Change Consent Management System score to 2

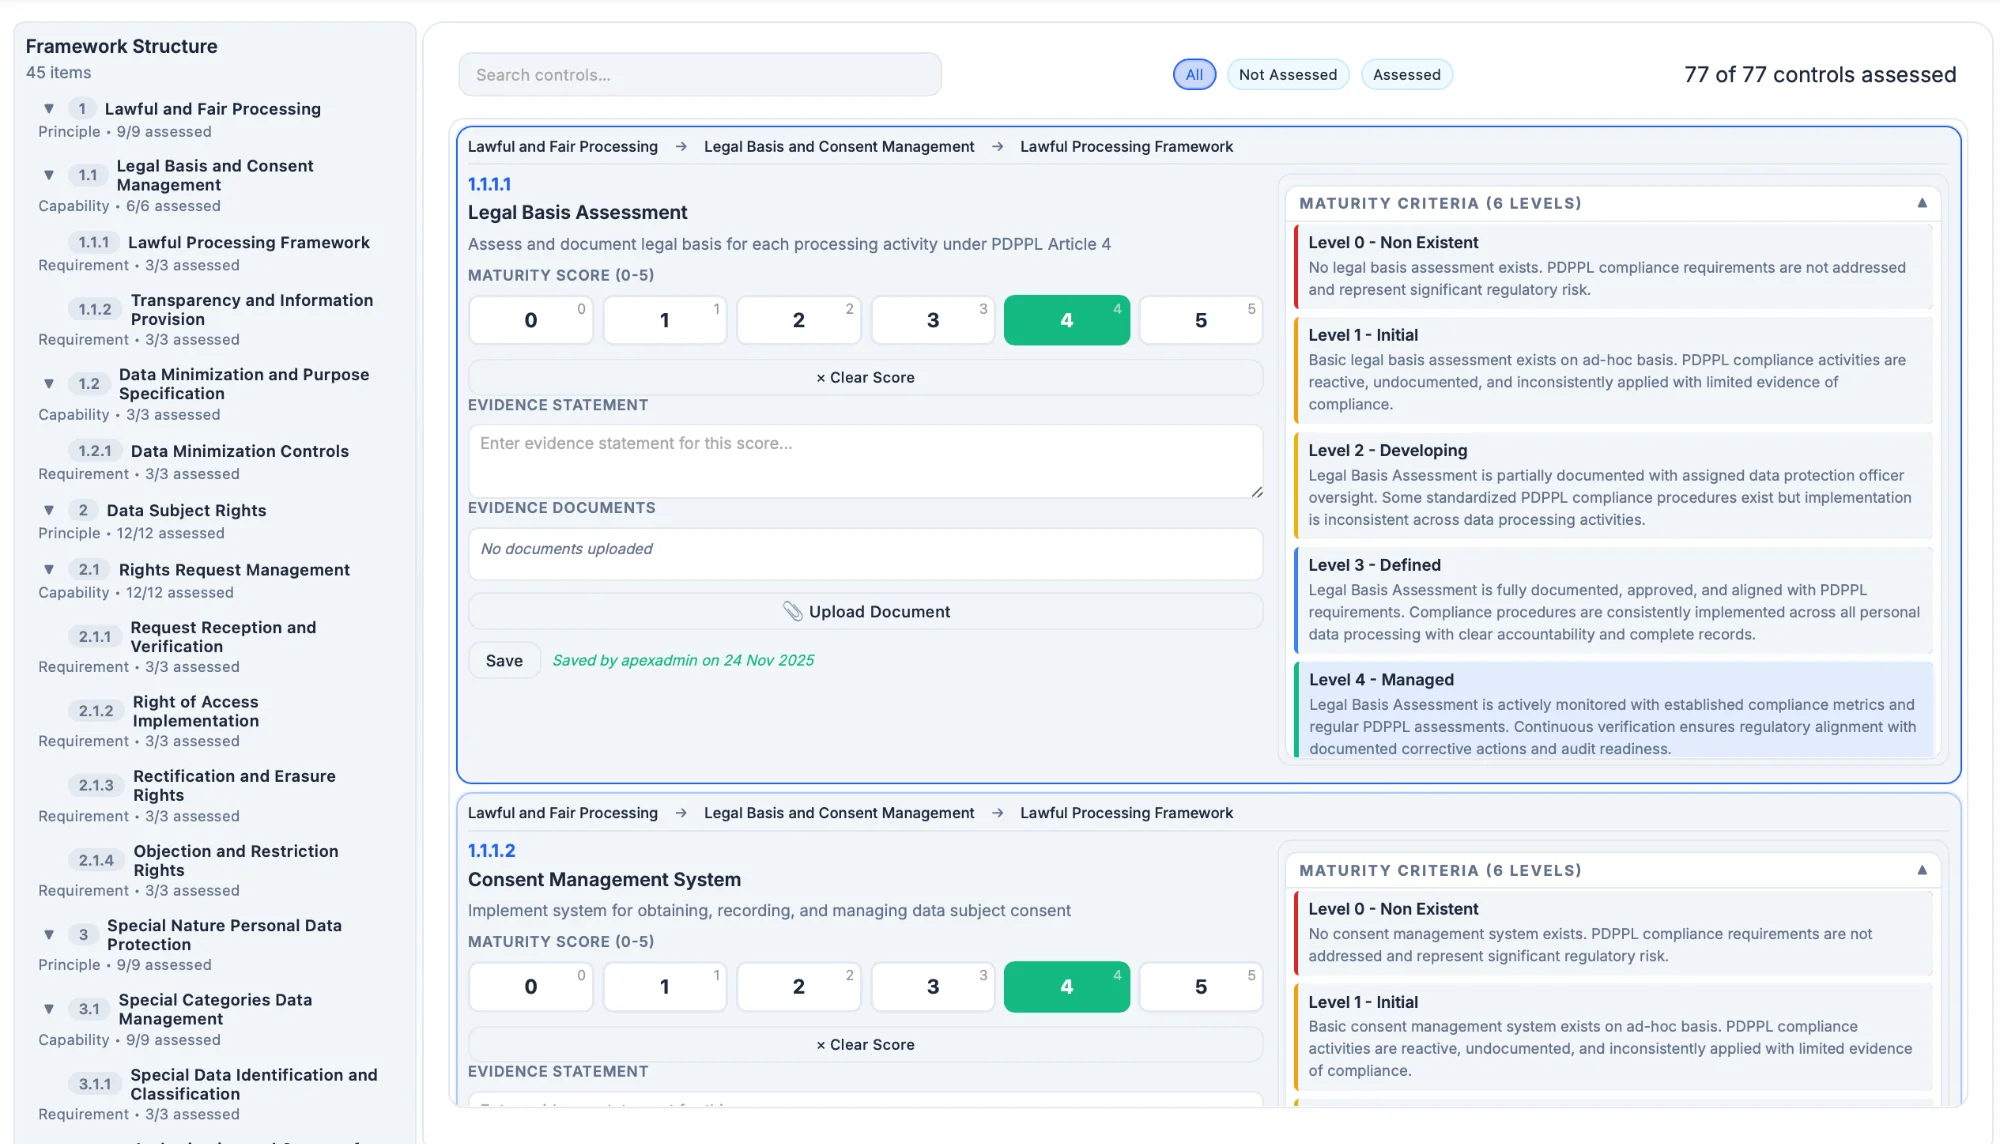[x=798, y=987]
